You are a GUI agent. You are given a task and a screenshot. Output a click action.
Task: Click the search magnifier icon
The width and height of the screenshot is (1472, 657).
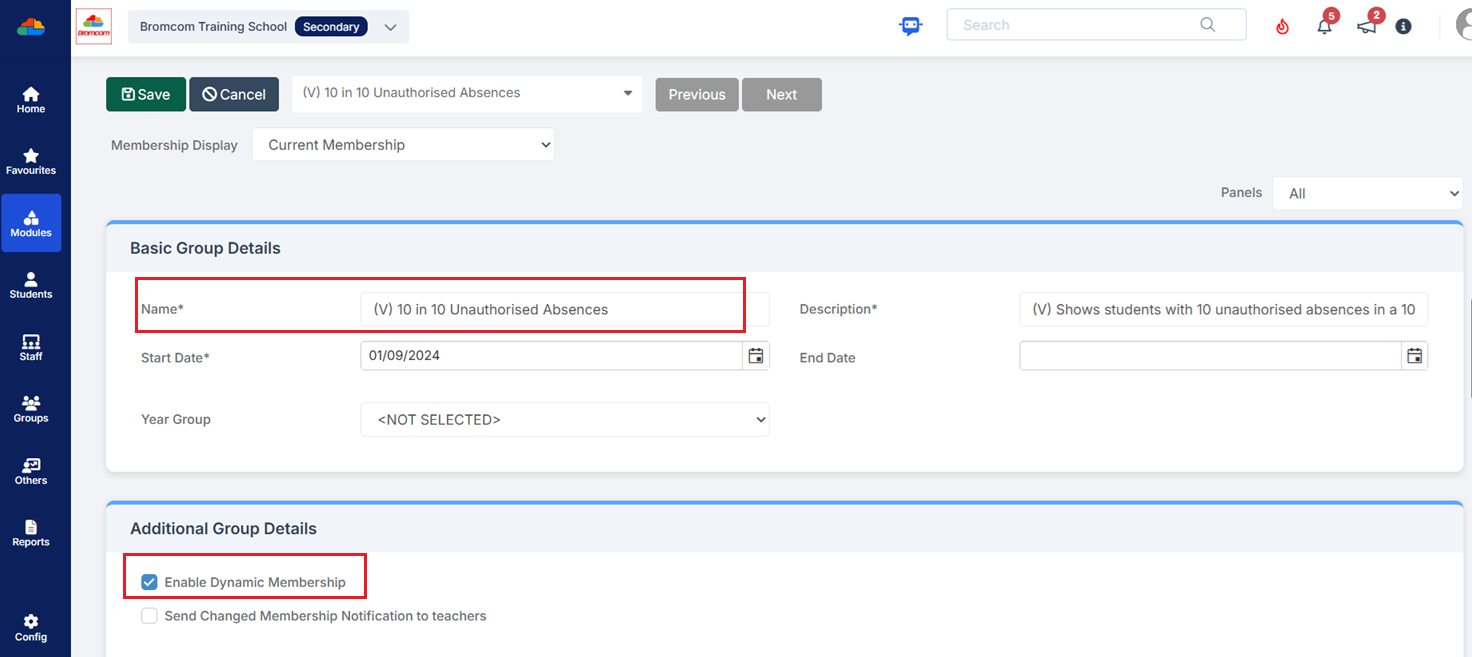1208,25
